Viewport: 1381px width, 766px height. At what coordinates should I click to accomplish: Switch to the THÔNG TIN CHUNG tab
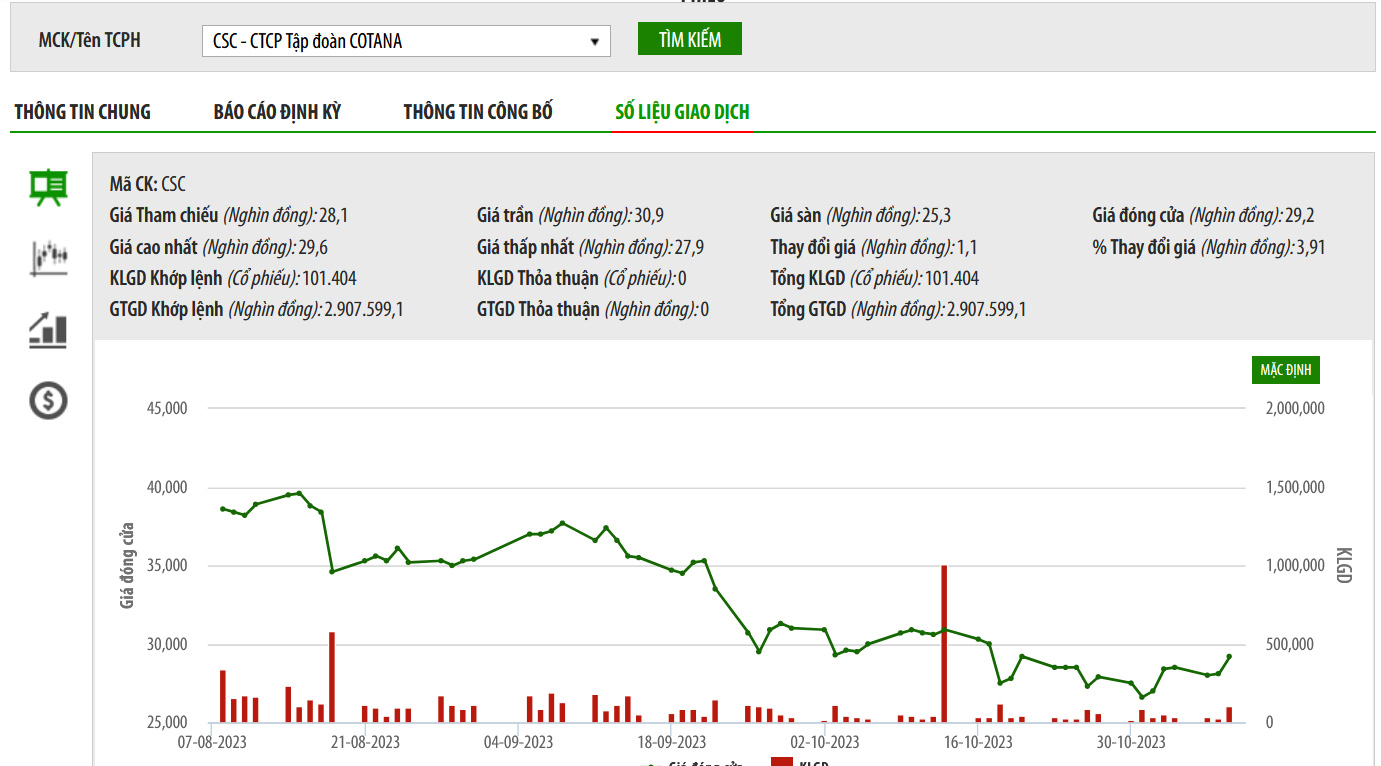coord(82,112)
